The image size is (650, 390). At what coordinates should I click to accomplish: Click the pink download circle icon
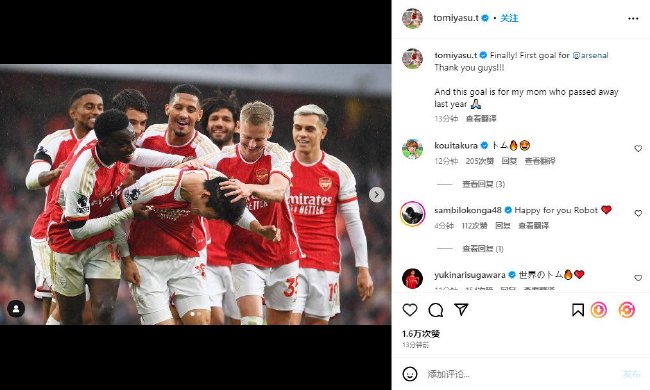click(x=599, y=310)
